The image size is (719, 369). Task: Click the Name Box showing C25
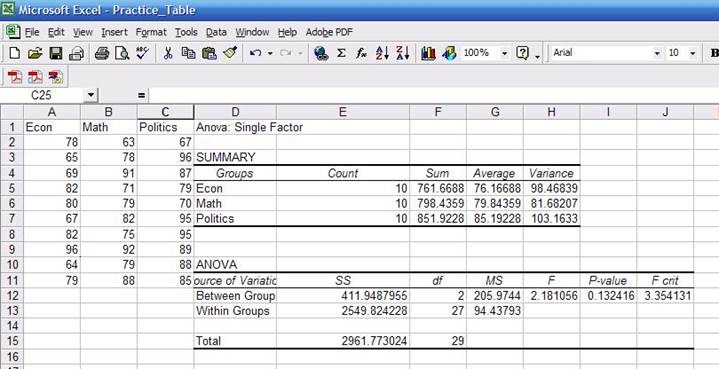coord(42,95)
